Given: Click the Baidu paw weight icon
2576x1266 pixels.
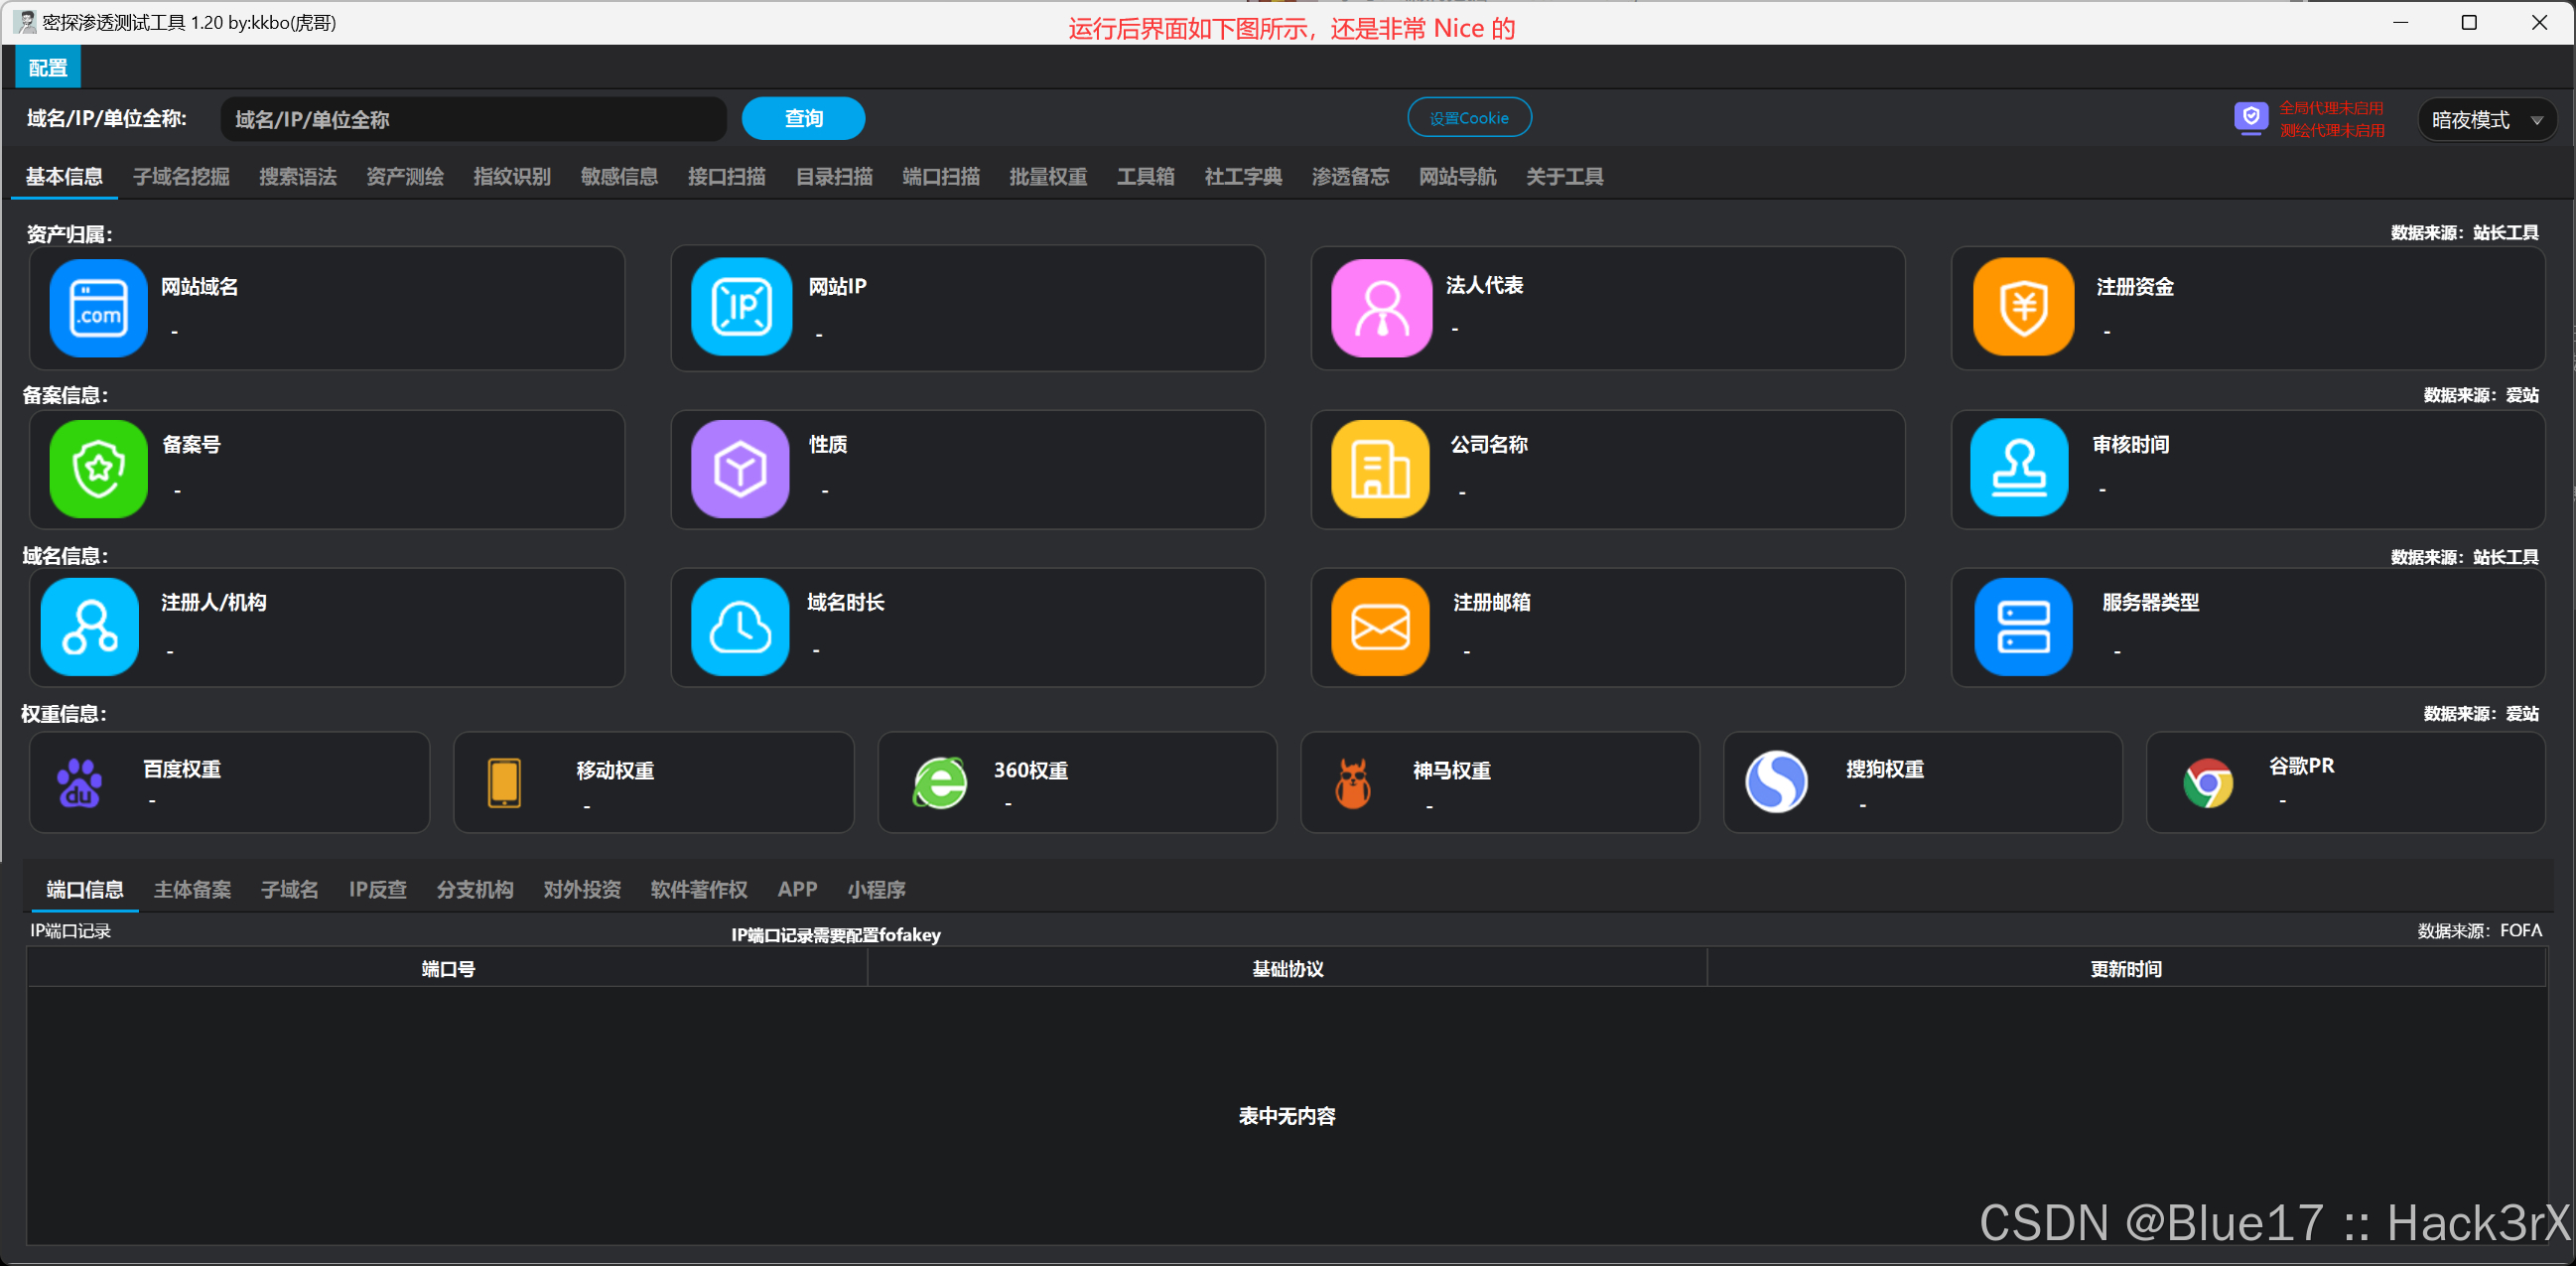Looking at the screenshot, I should point(80,782).
